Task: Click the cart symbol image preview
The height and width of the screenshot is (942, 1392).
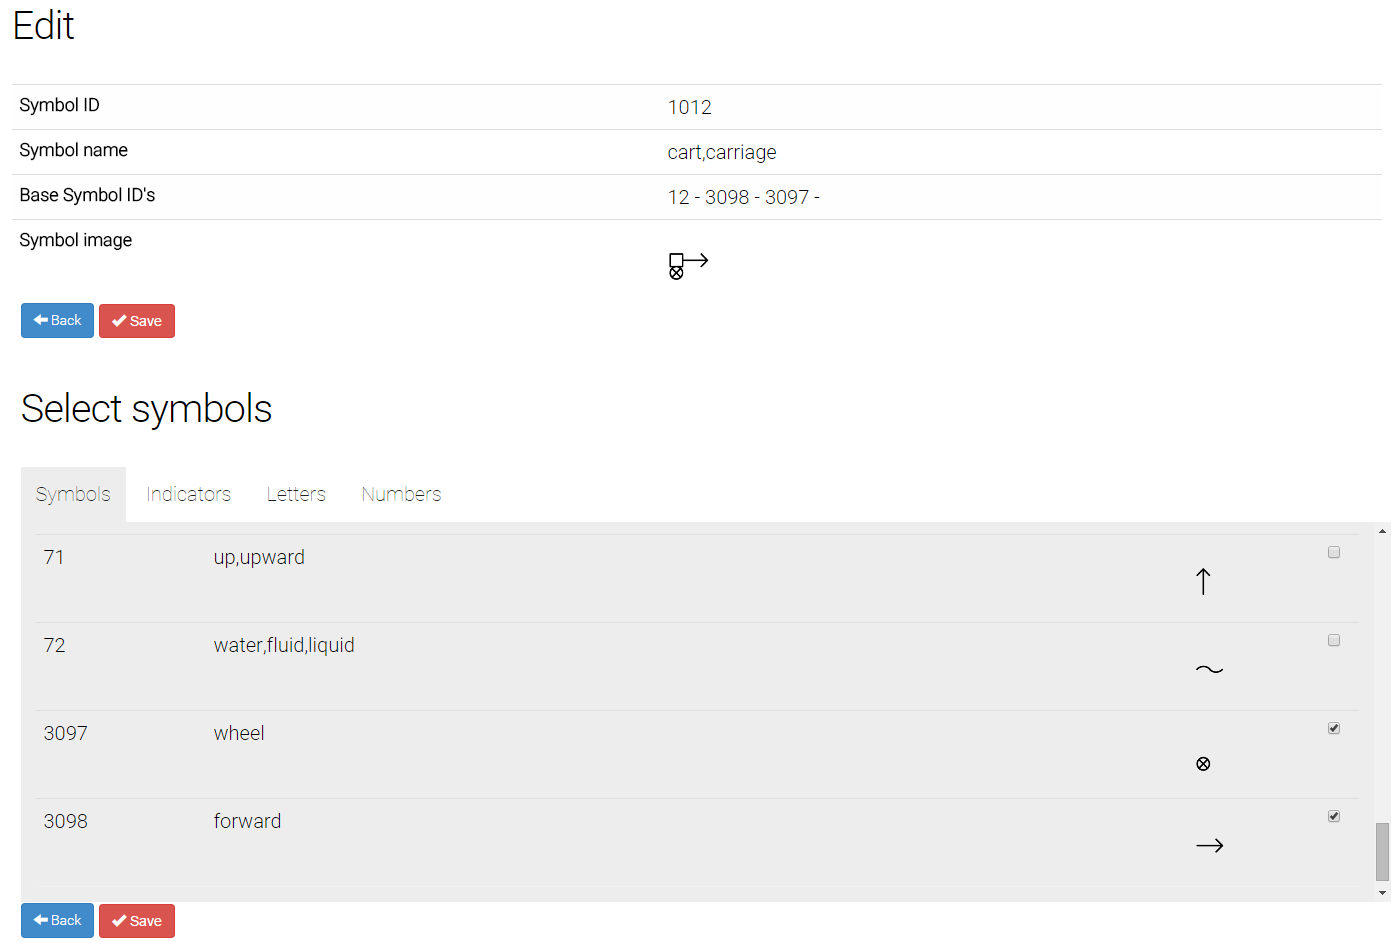Action: point(688,265)
